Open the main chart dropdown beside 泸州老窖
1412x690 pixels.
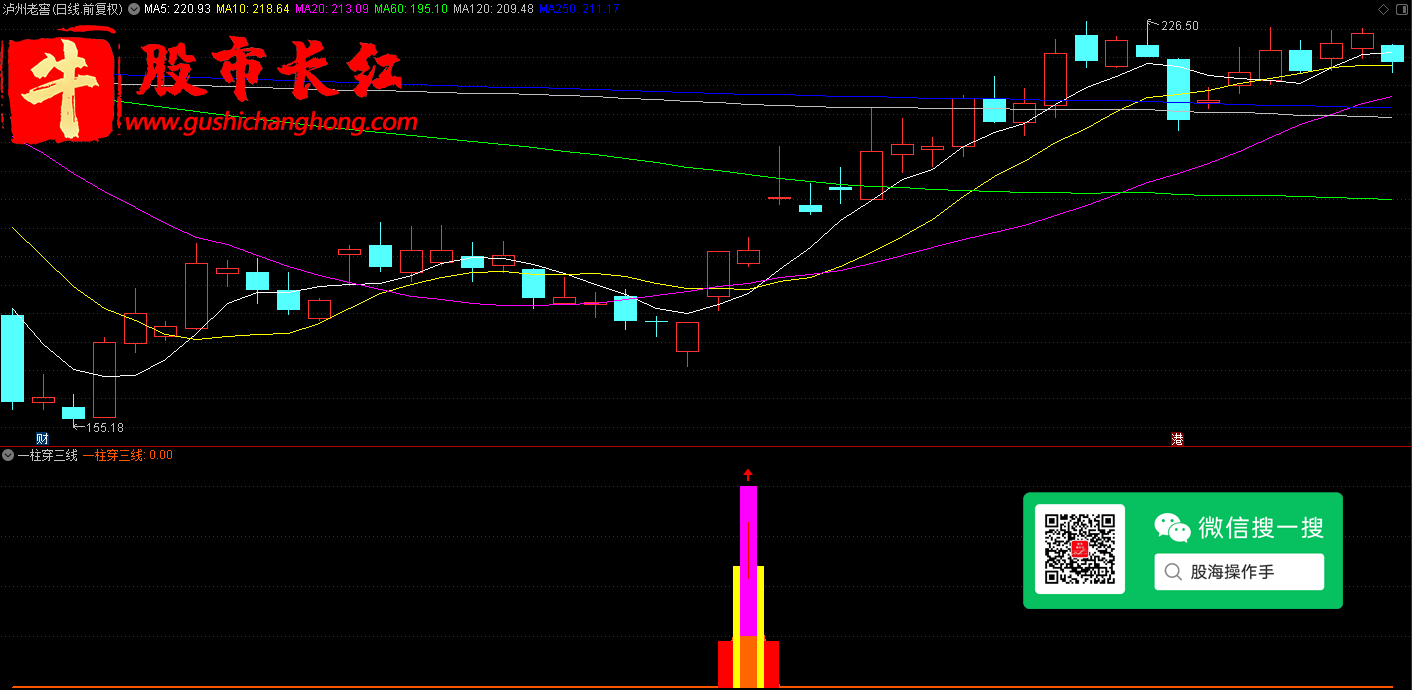click(133, 9)
